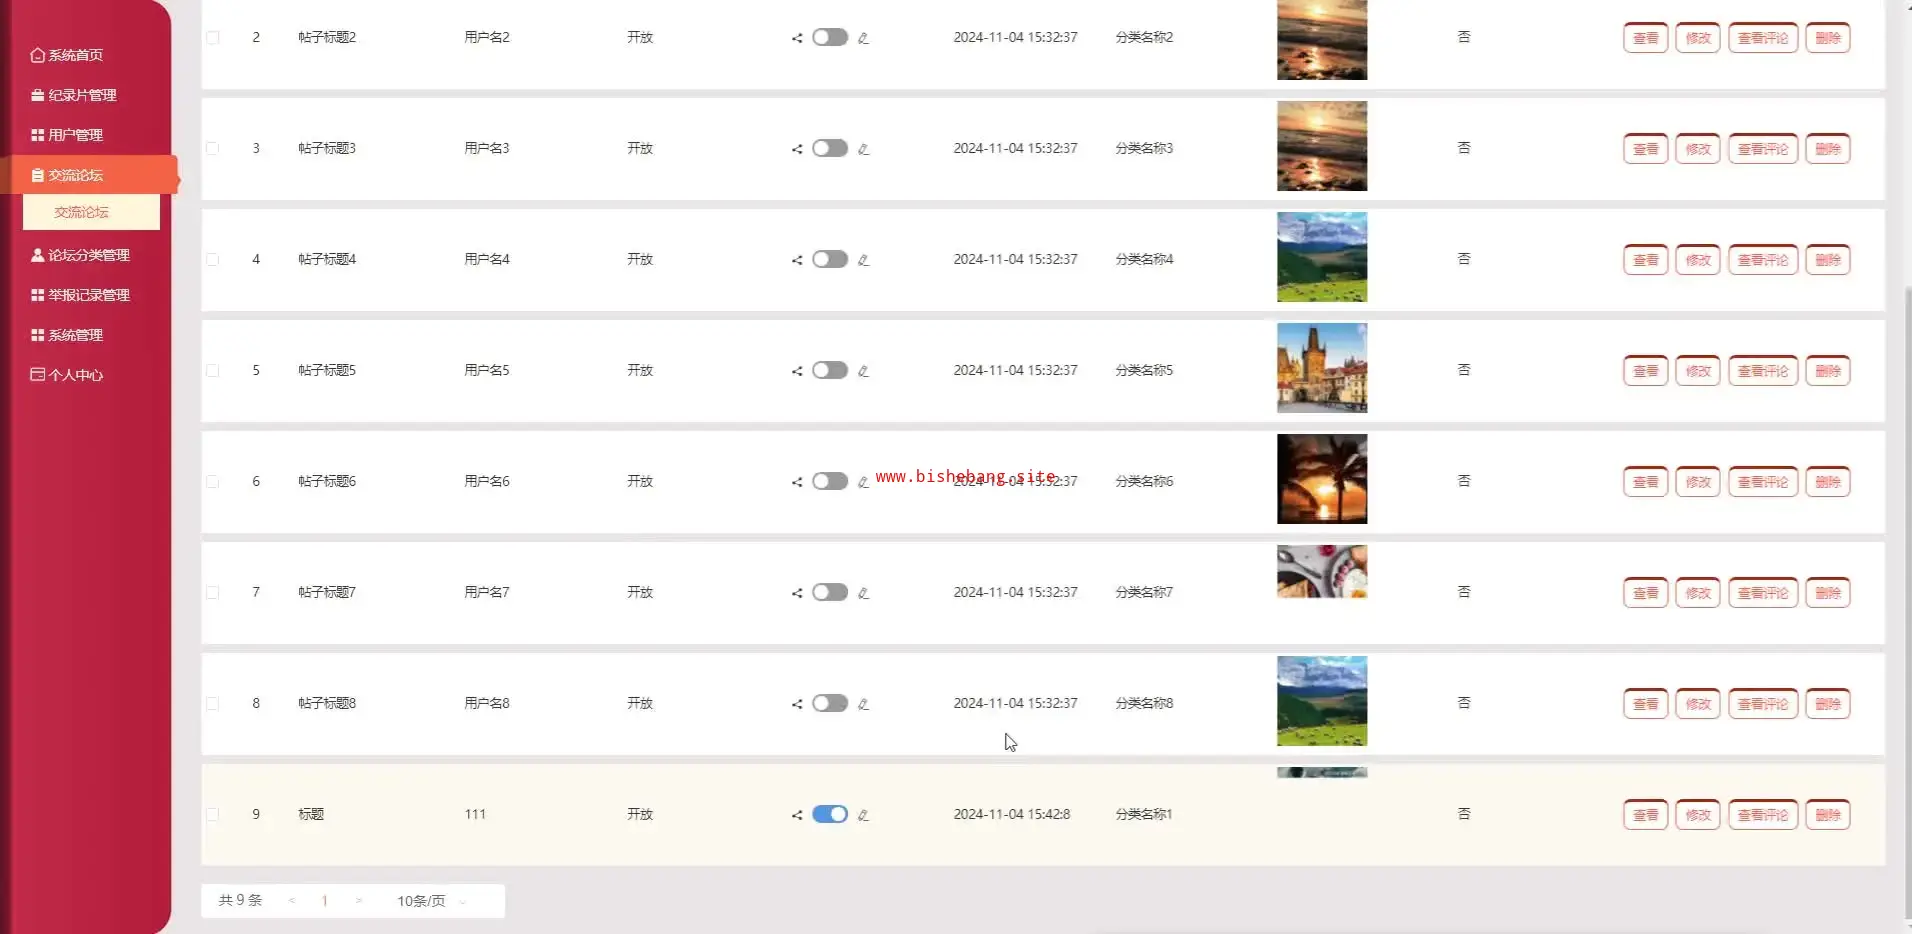Click the home icon for 系统首页
The image size is (1912, 934).
pyautogui.click(x=37, y=55)
